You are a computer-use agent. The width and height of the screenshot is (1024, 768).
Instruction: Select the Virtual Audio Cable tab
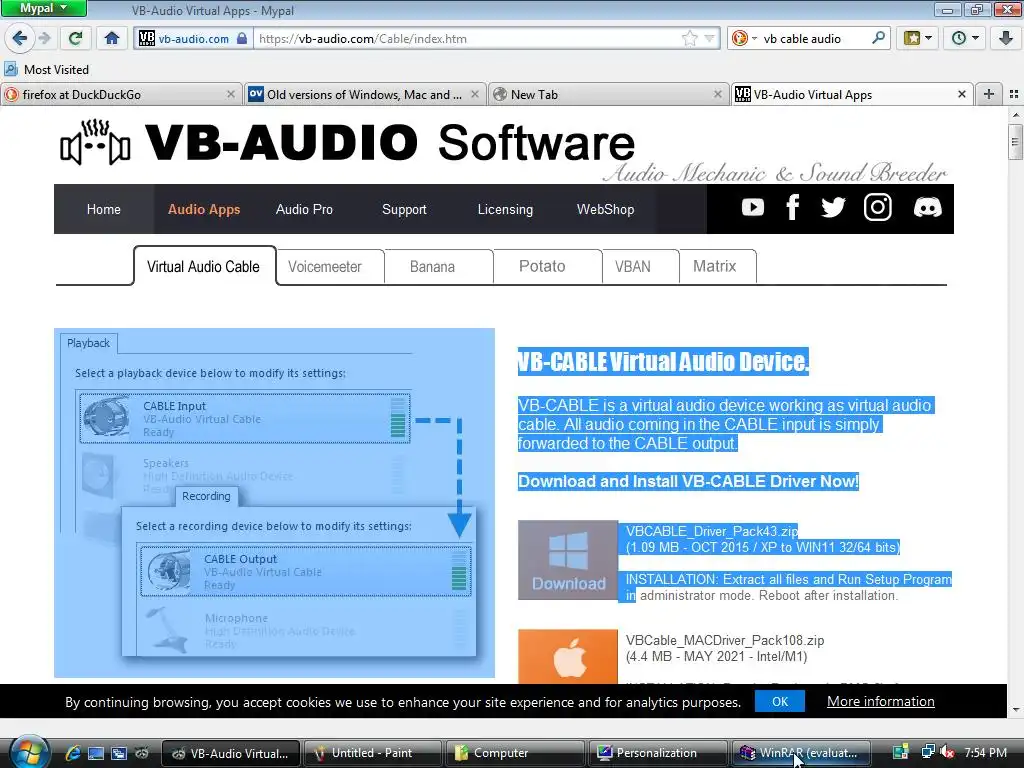203,266
